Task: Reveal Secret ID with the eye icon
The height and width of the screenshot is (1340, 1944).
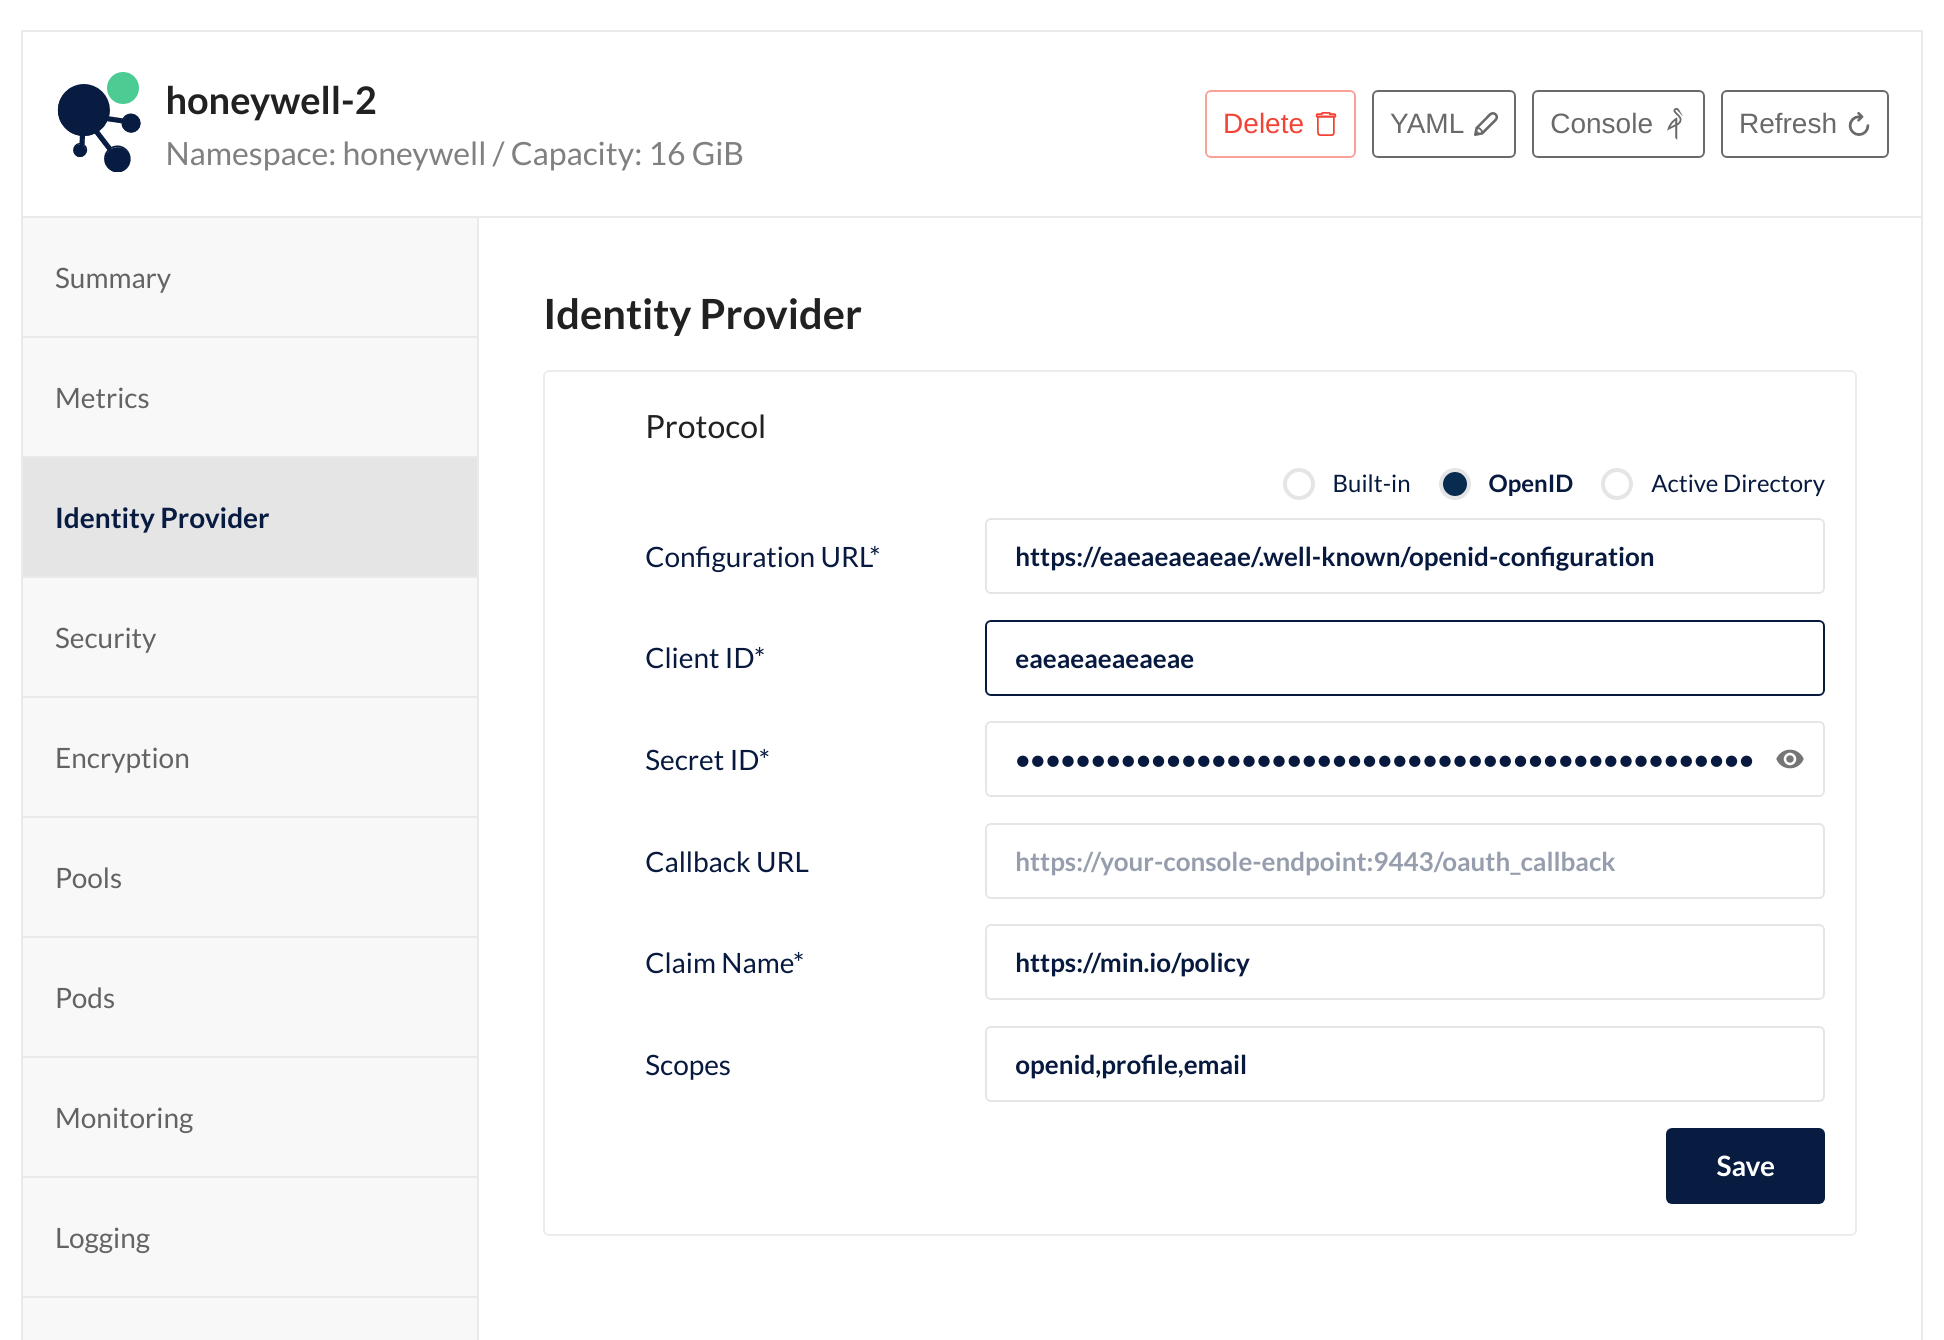Action: click(x=1789, y=760)
